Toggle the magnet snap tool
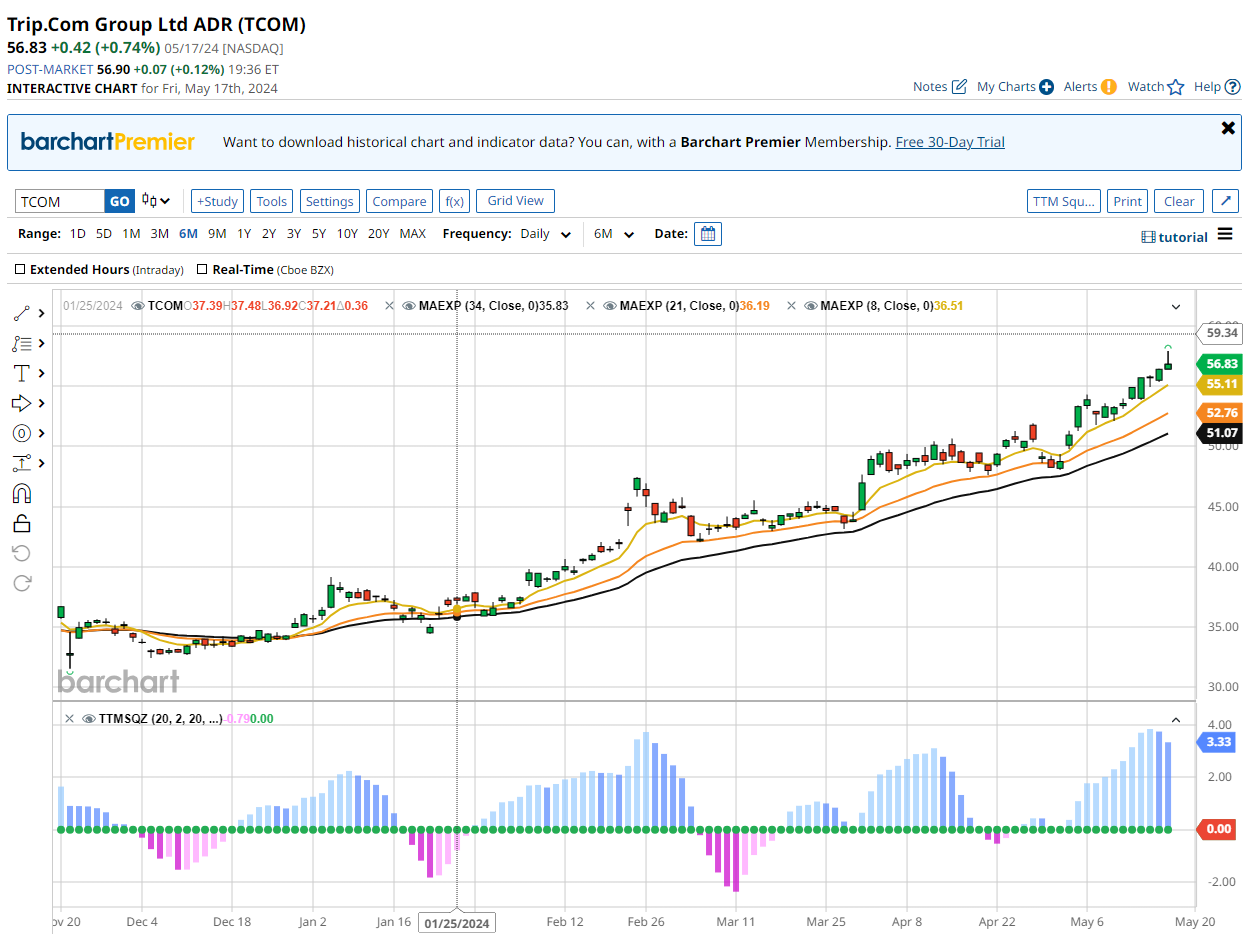Image resolution: width=1251 pixels, height=950 pixels. 21,493
